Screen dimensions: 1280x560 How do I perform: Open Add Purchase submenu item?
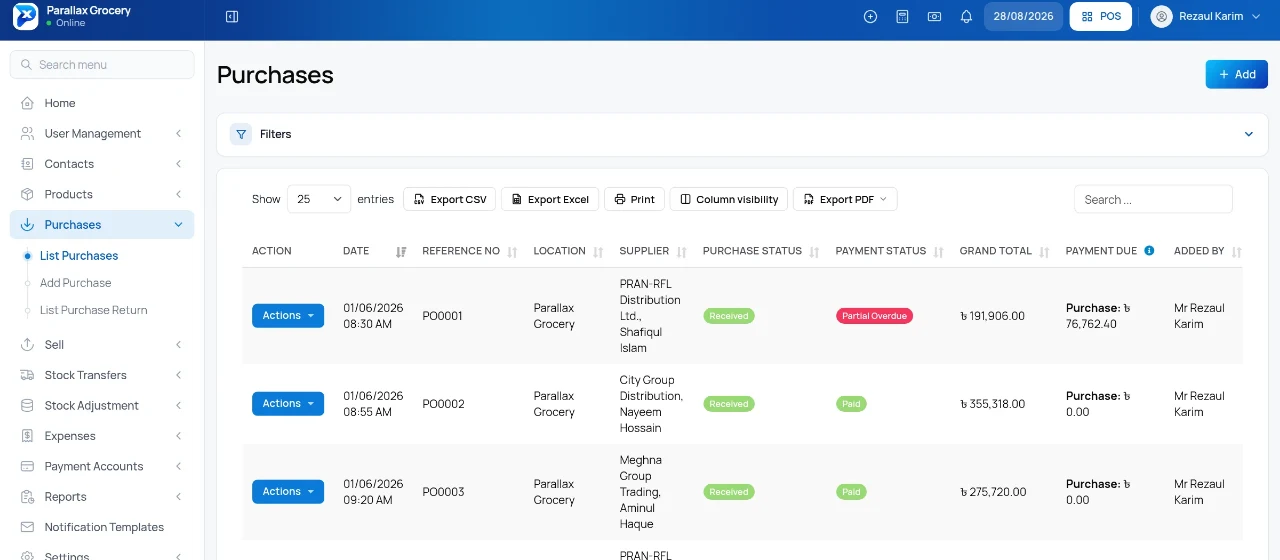tap(75, 283)
